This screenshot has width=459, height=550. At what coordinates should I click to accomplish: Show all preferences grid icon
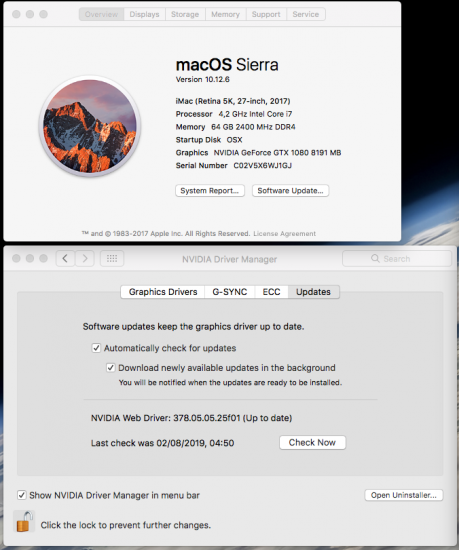112,259
